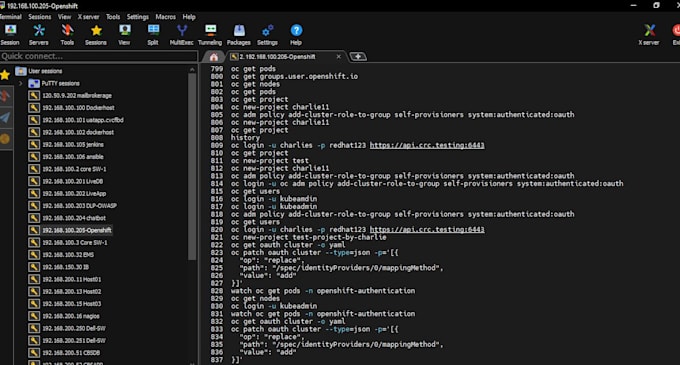Viewport: 680px width, 365px height.
Task: Open the Tools sidebar tab icon
Action: pyautogui.click(x=5, y=96)
